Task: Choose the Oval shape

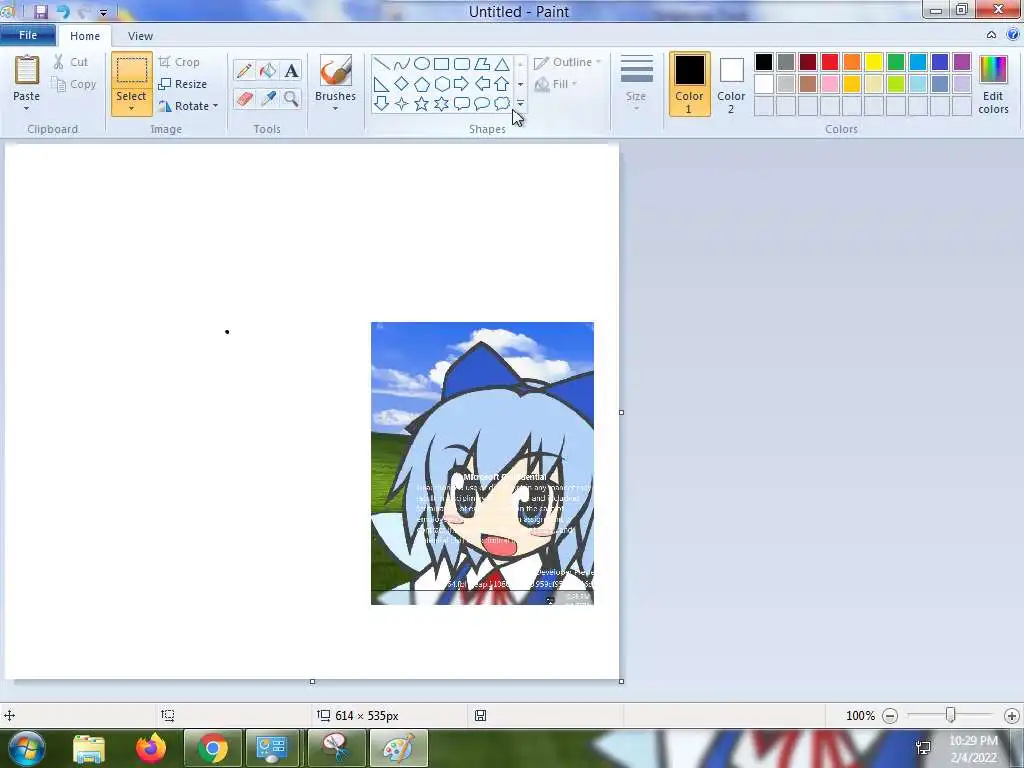Action: (422, 64)
